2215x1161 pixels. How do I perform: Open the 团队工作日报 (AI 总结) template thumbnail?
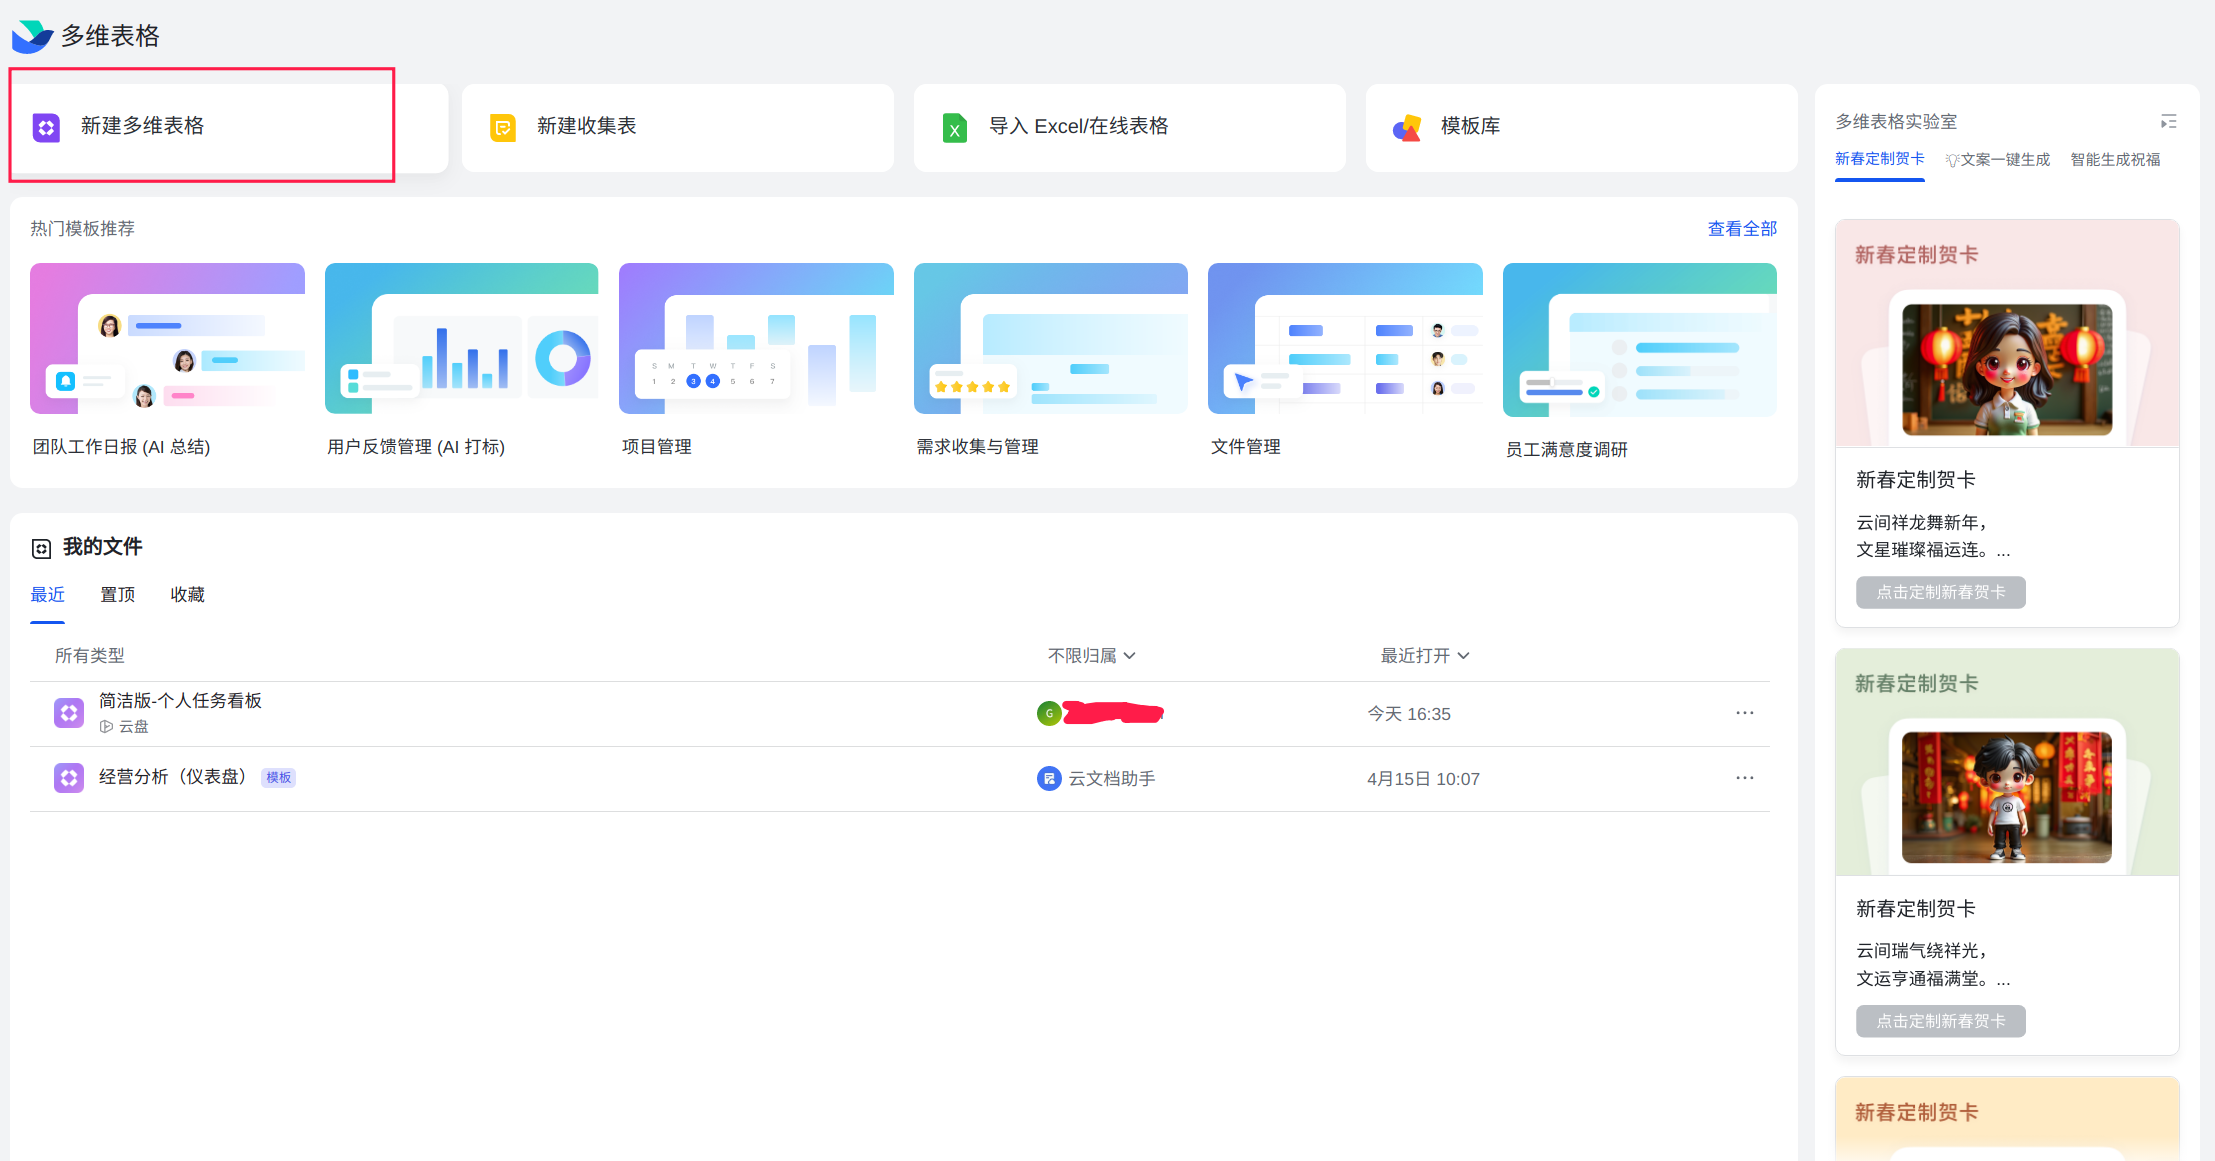point(167,339)
